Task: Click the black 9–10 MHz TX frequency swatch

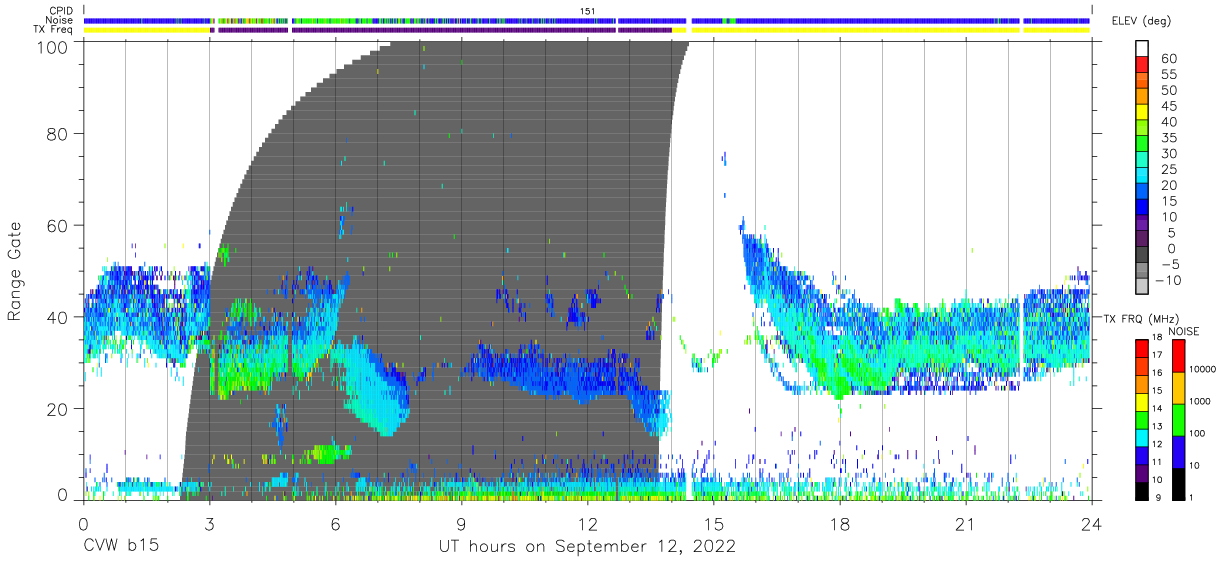Action: click(x=1142, y=489)
